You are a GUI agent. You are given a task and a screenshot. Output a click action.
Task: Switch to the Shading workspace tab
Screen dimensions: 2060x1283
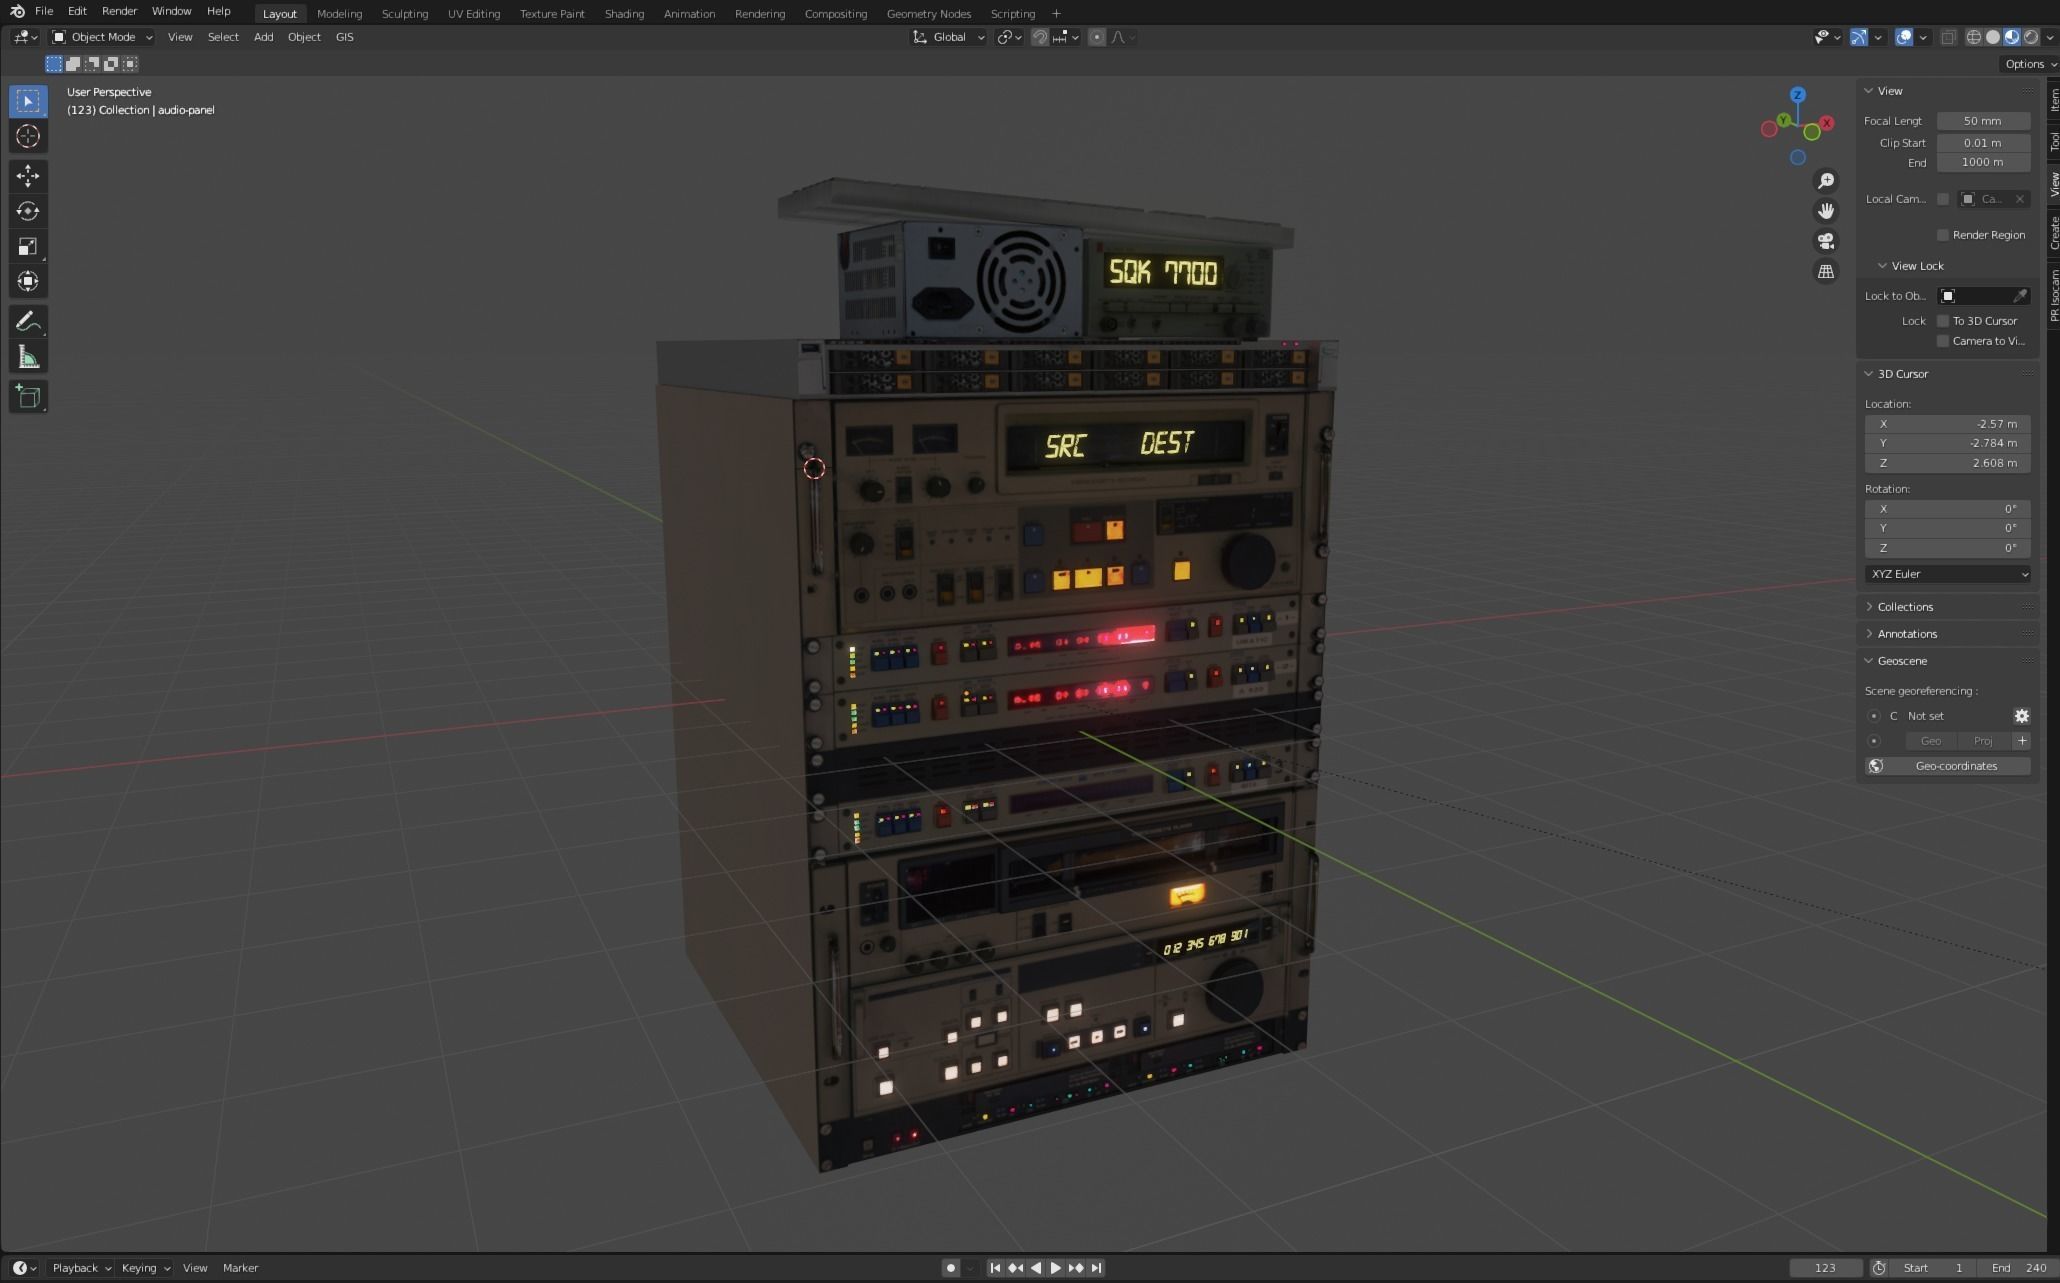click(624, 13)
